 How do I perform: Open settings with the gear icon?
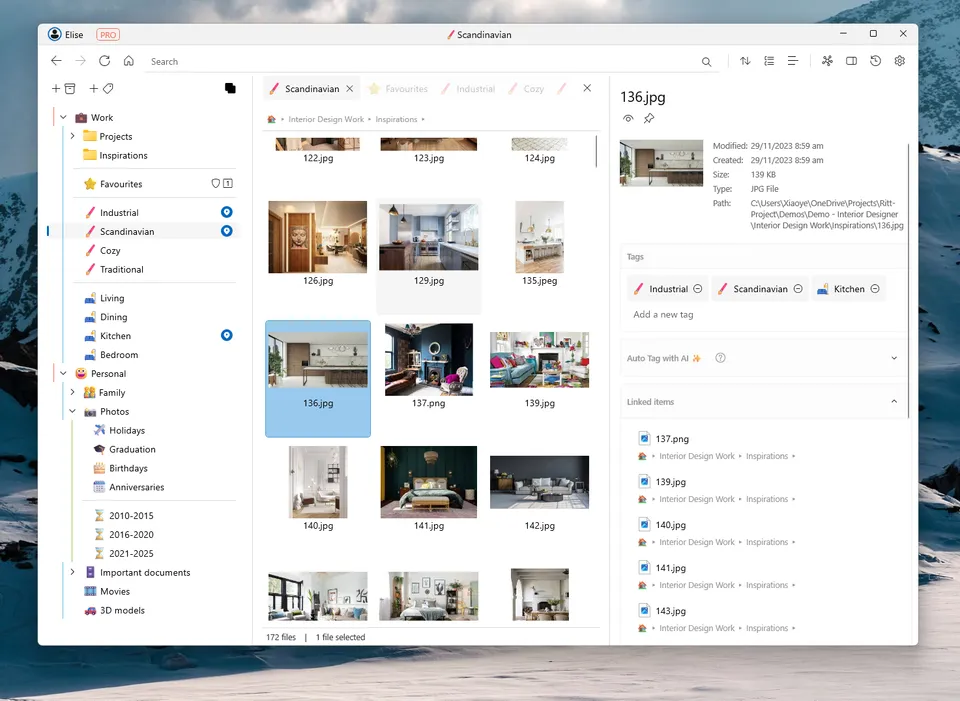899,61
